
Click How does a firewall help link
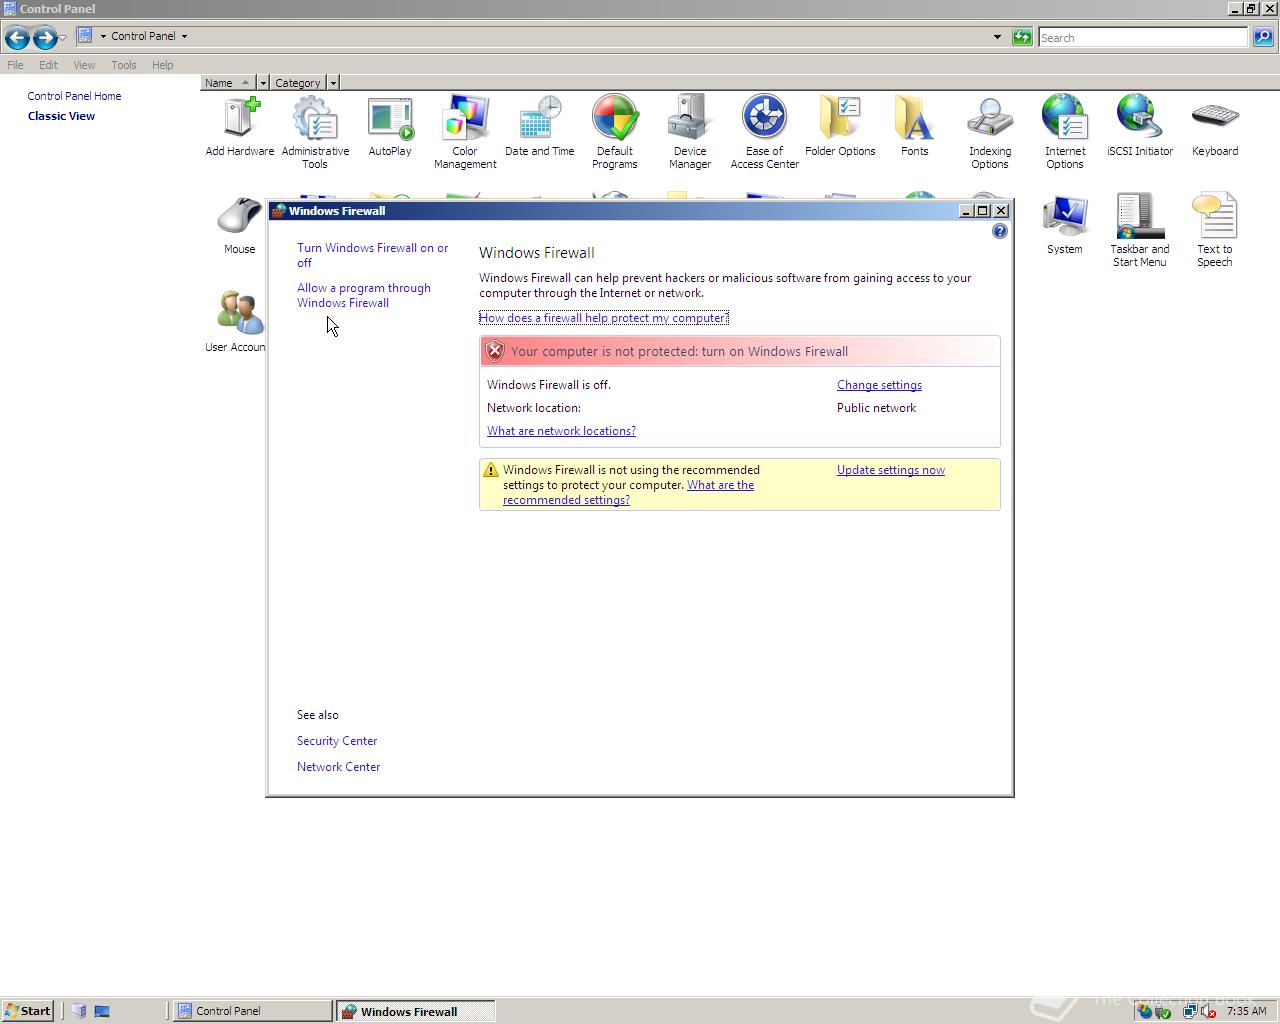(604, 318)
